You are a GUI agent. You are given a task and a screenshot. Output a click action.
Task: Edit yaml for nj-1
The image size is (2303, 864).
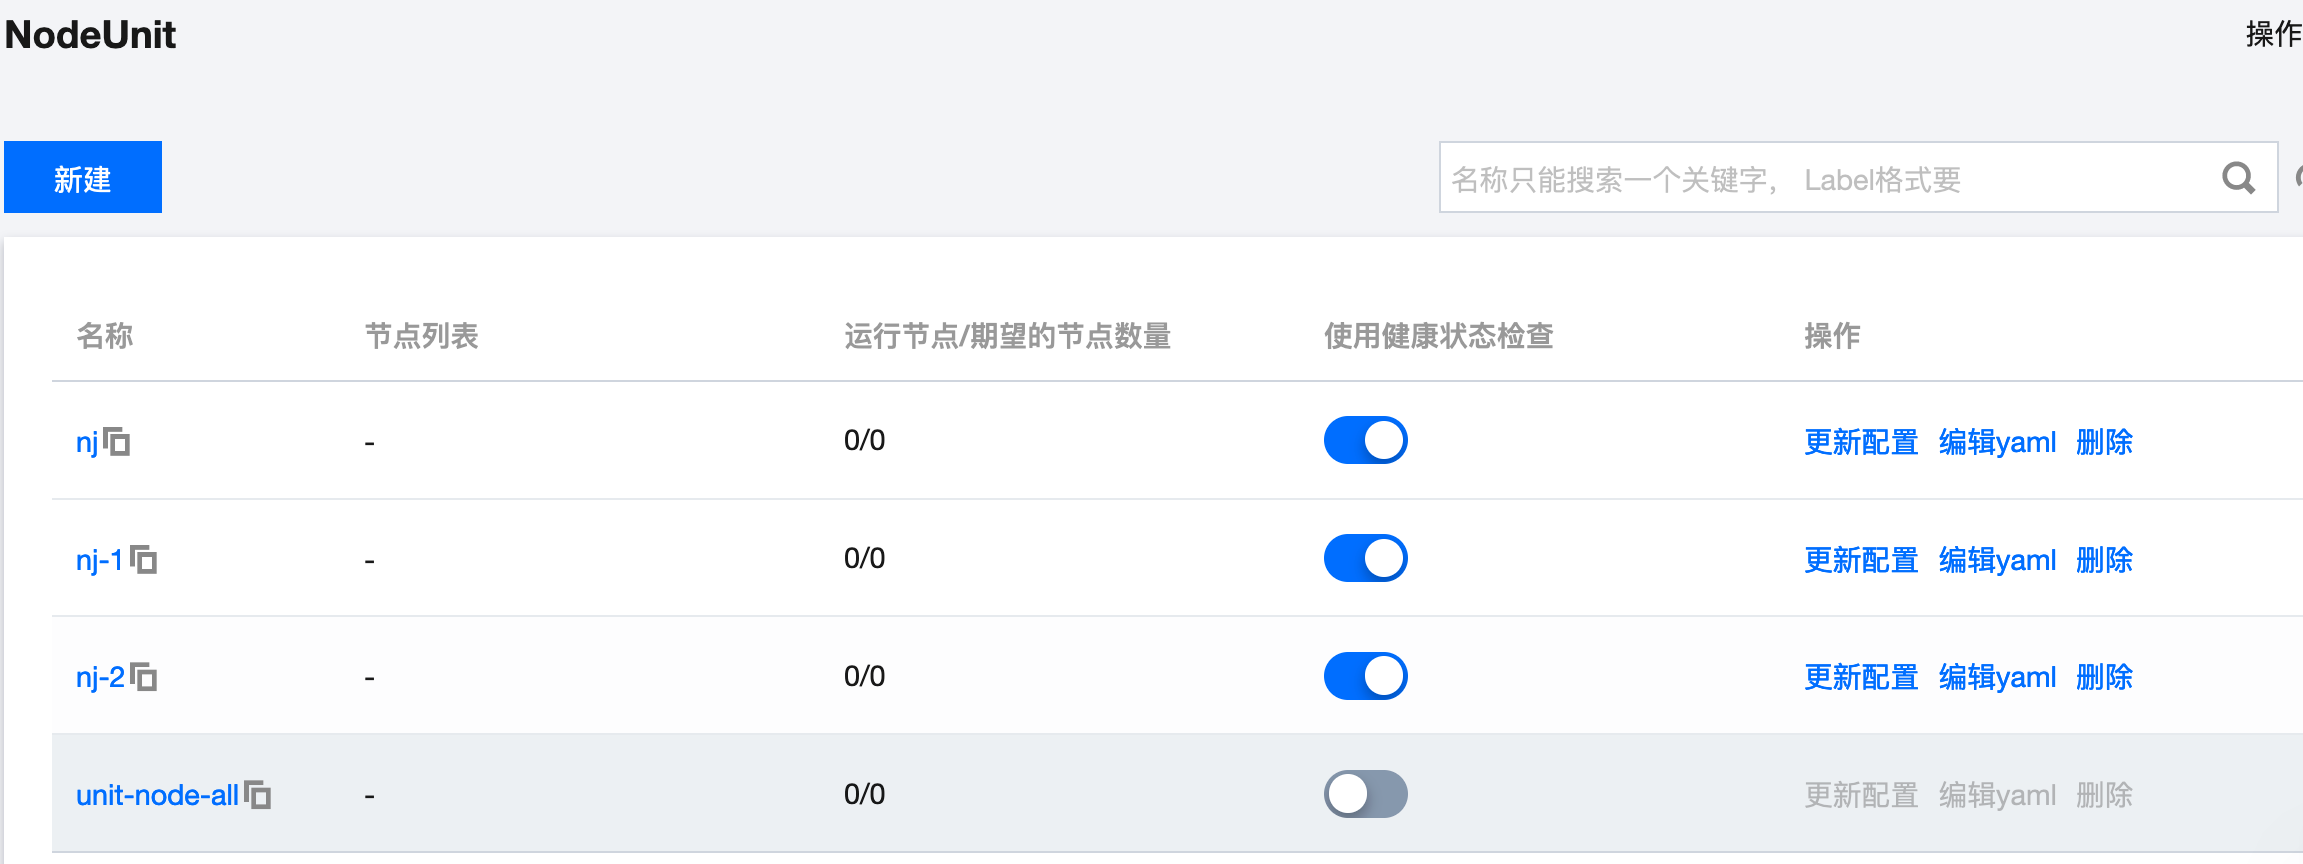(x=1997, y=560)
